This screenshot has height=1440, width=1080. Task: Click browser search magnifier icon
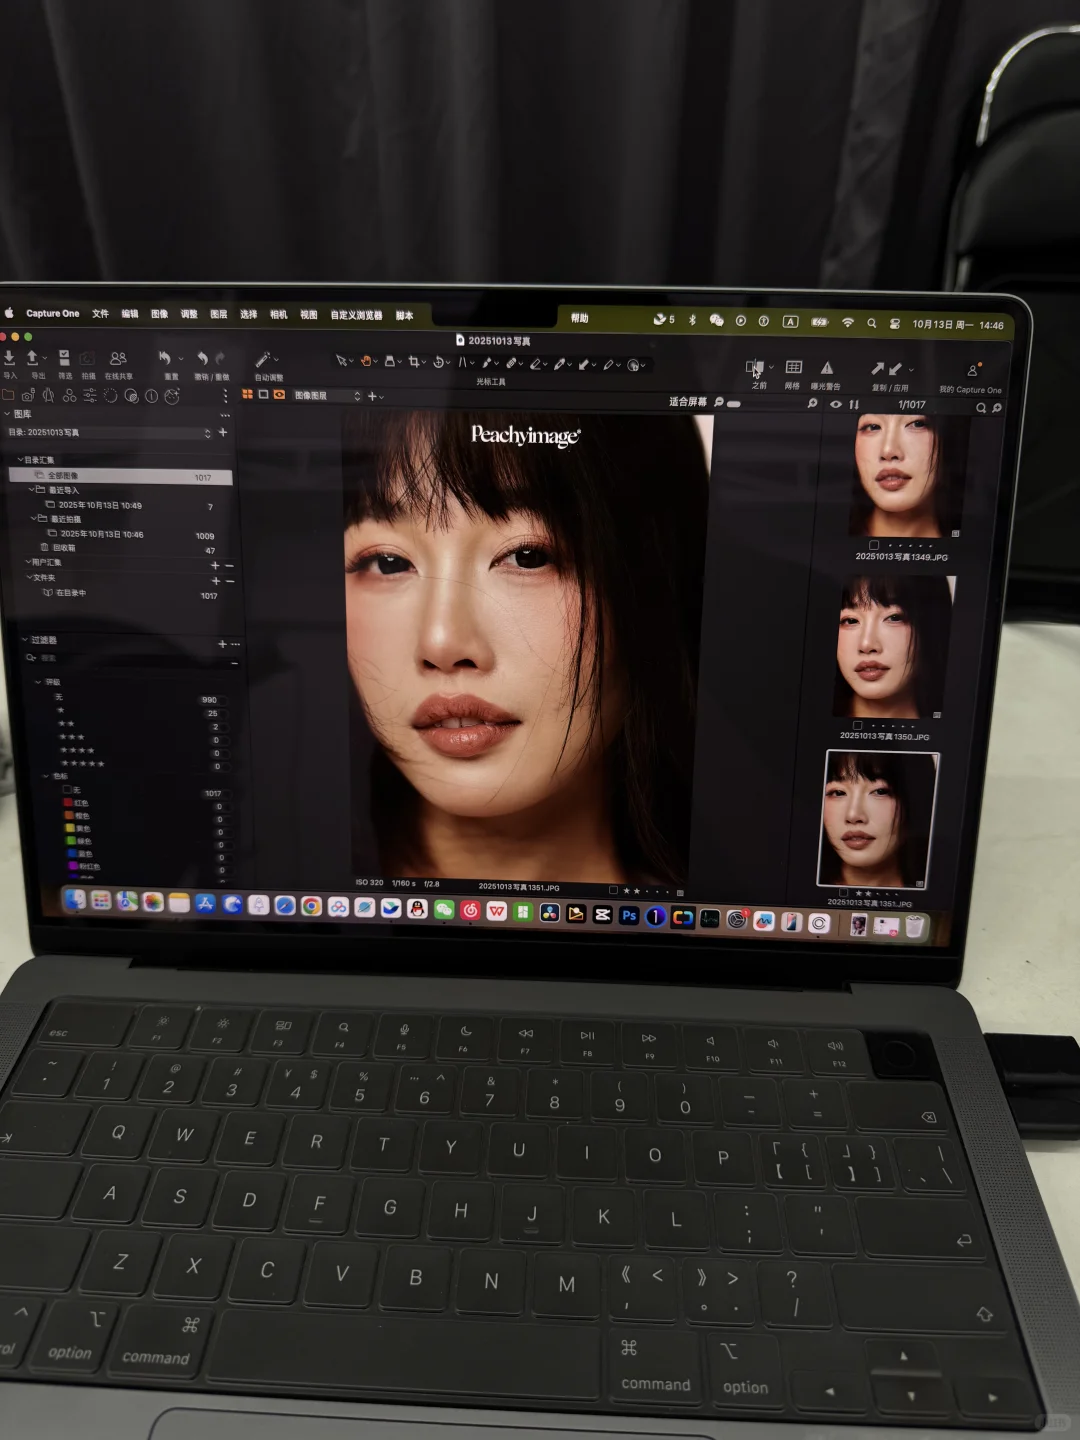click(981, 408)
